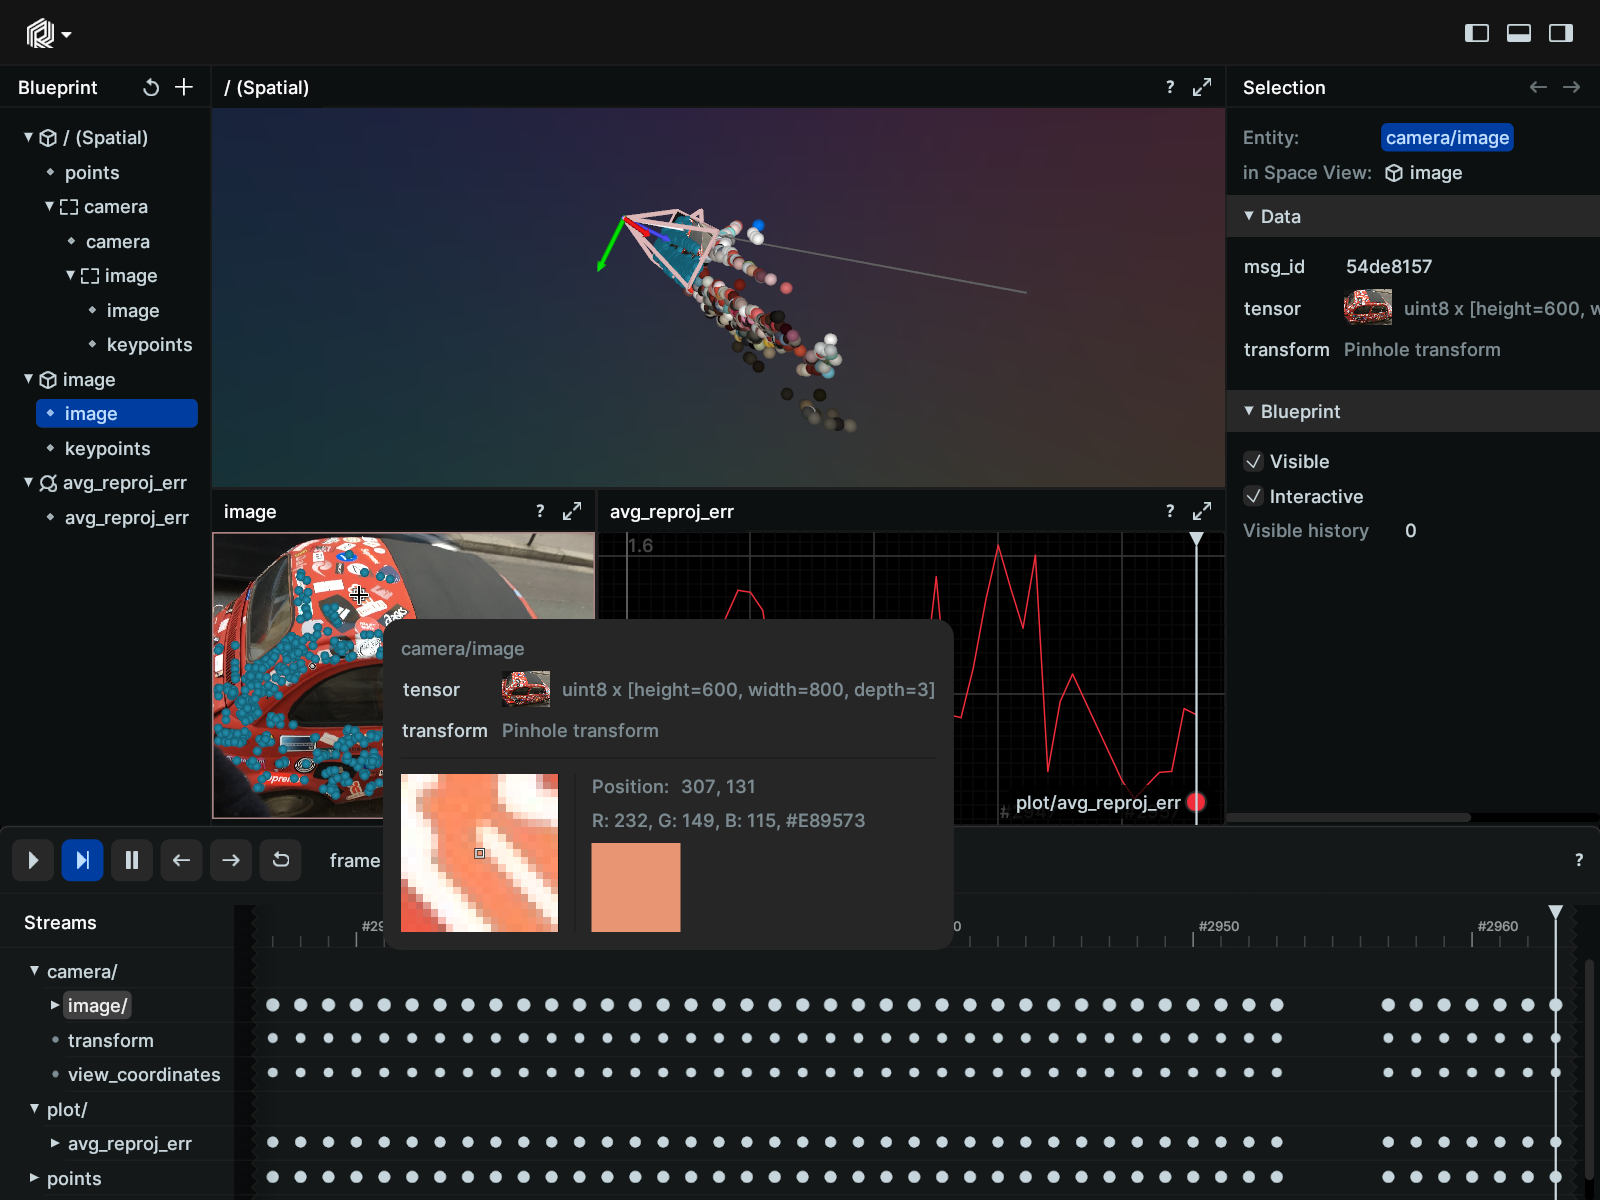The image size is (1600, 1200).
Task: Select avg_reproj_err entity in Blueprint
Action: 126,517
